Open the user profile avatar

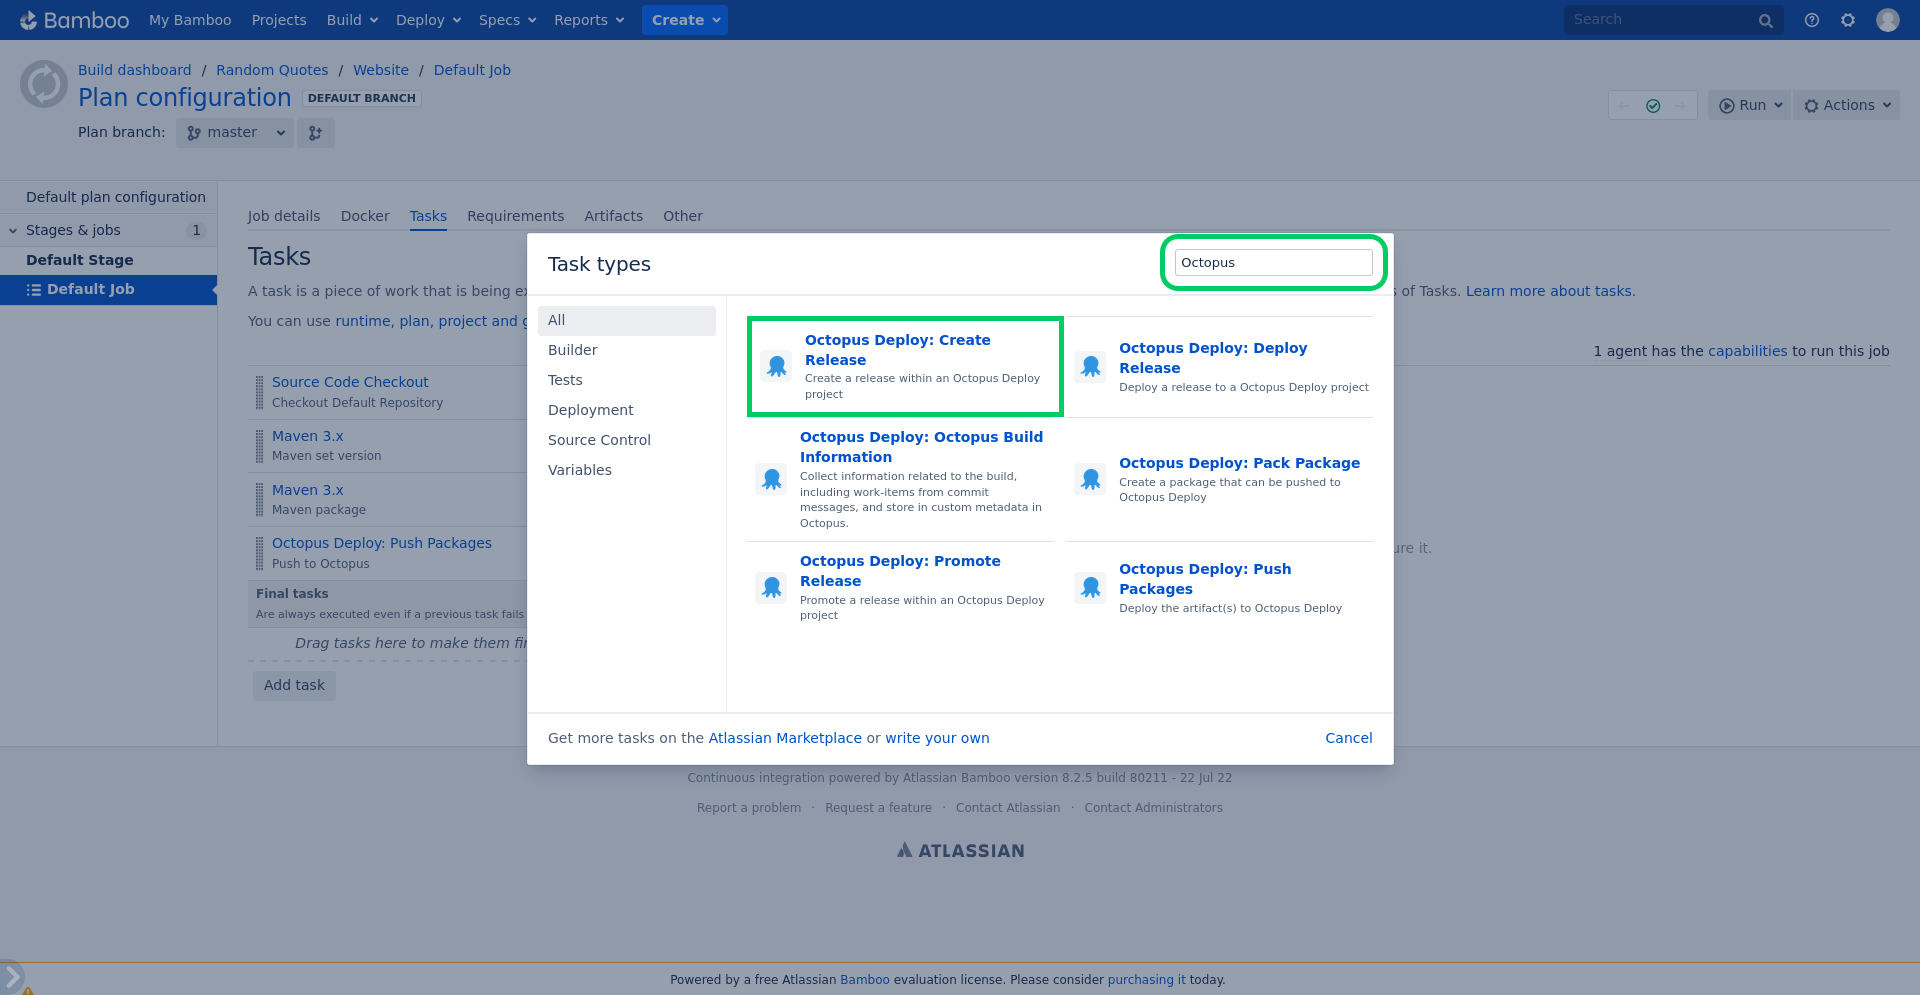pos(1887,20)
